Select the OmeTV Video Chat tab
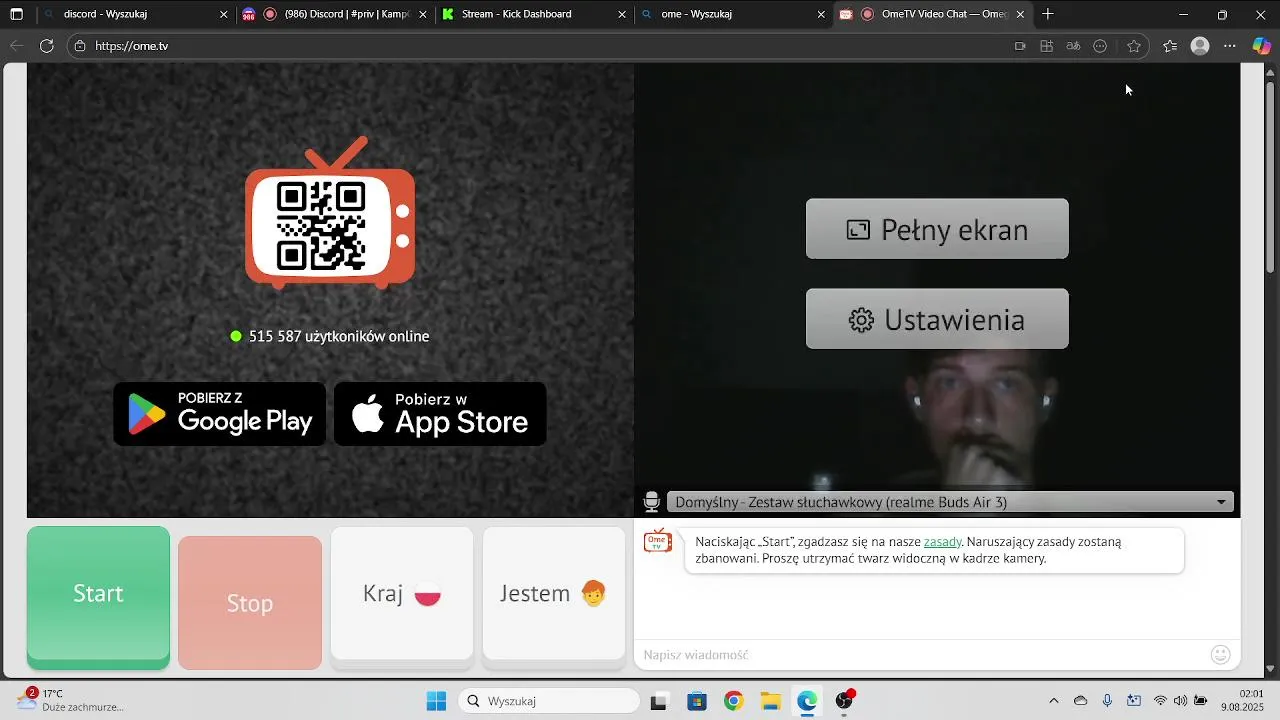Viewport: 1280px width, 720px height. (931, 14)
